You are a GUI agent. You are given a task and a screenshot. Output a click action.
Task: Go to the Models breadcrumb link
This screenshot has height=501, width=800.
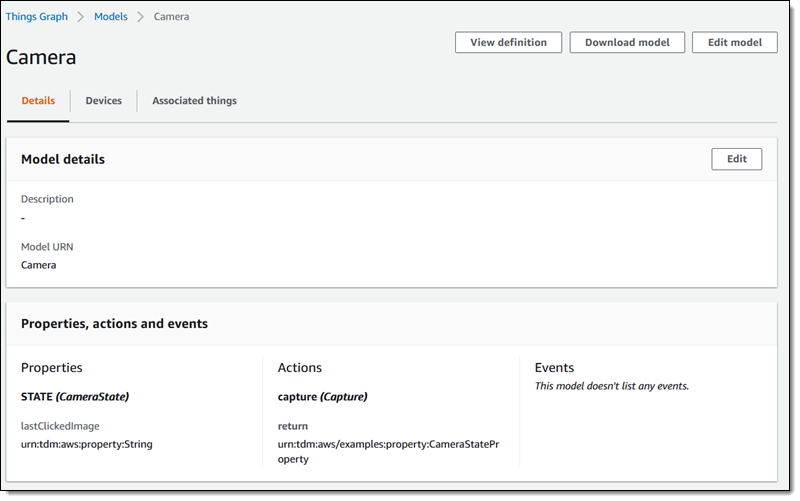[111, 17]
